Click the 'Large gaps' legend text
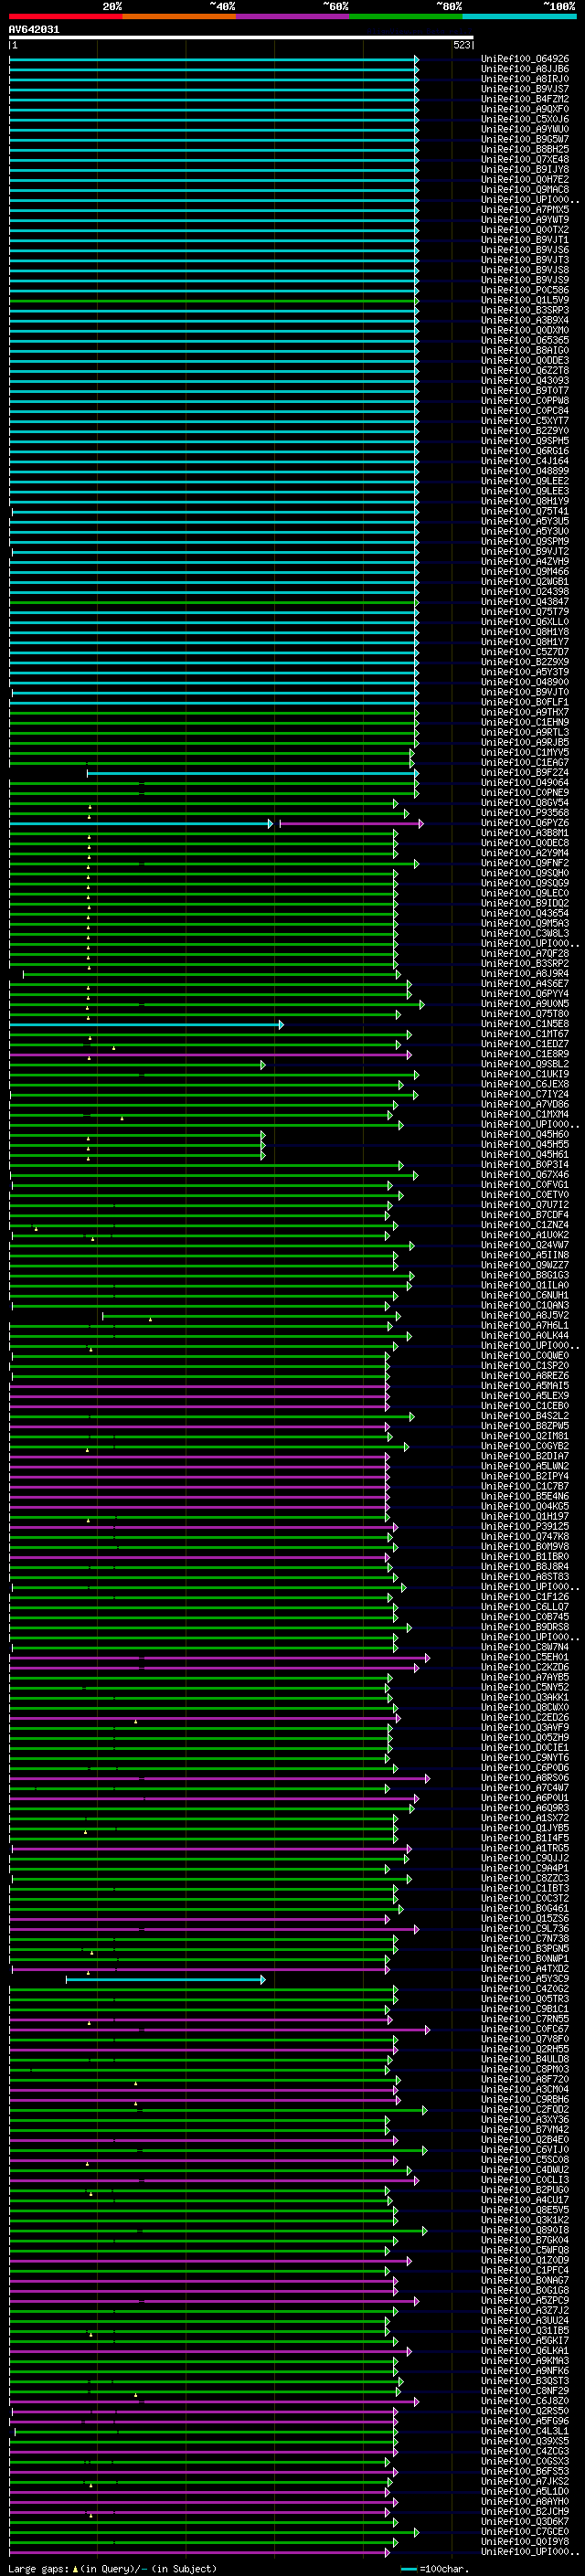585x2576 pixels. coord(38,2569)
